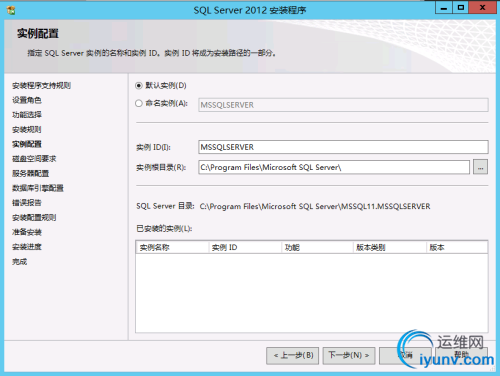Image resolution: width=500 pixels, height=376 pixels.
Task: Click the 取消 cancel button
Action: coord(405,356)
